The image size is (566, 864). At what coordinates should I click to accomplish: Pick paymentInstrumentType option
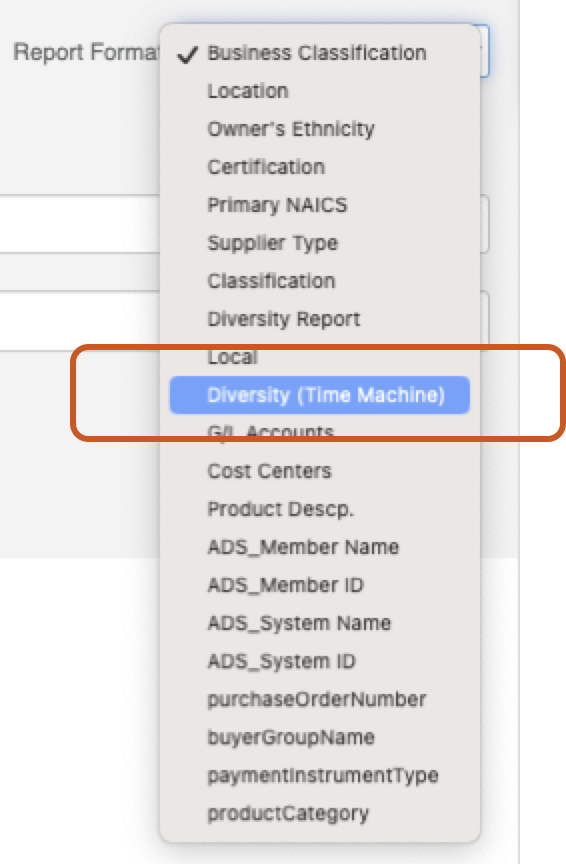pos(320,775)
